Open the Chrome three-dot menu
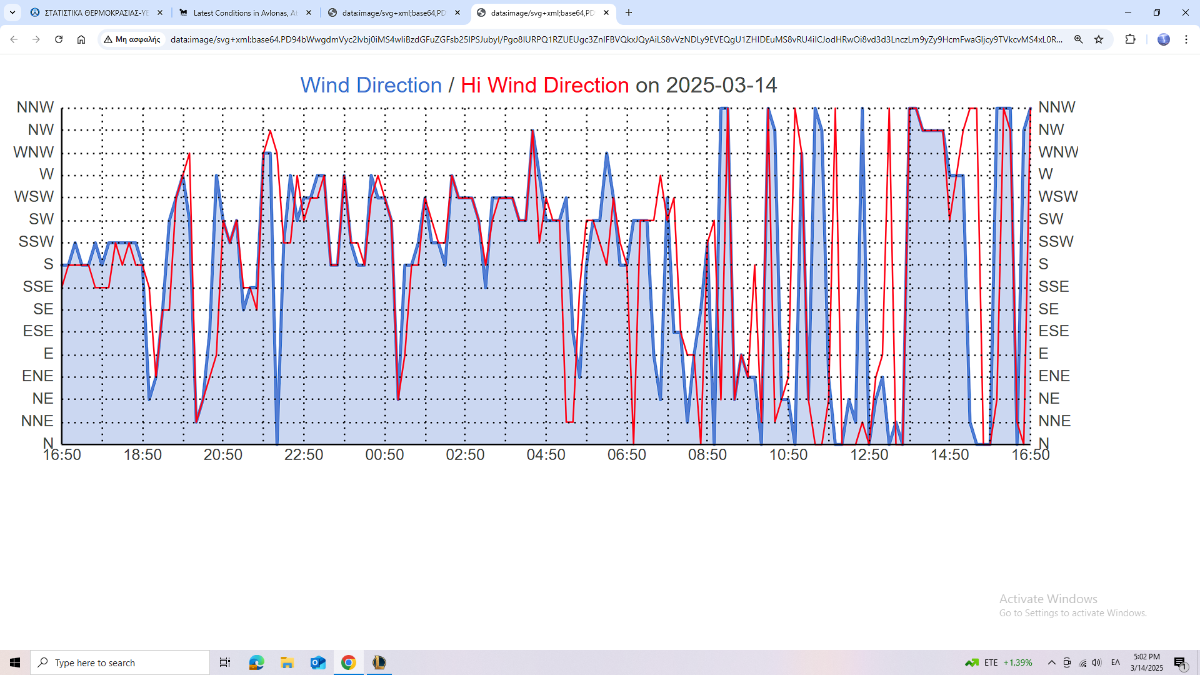Viewport: 1200px width, 675px height. tap(1186, 39)
